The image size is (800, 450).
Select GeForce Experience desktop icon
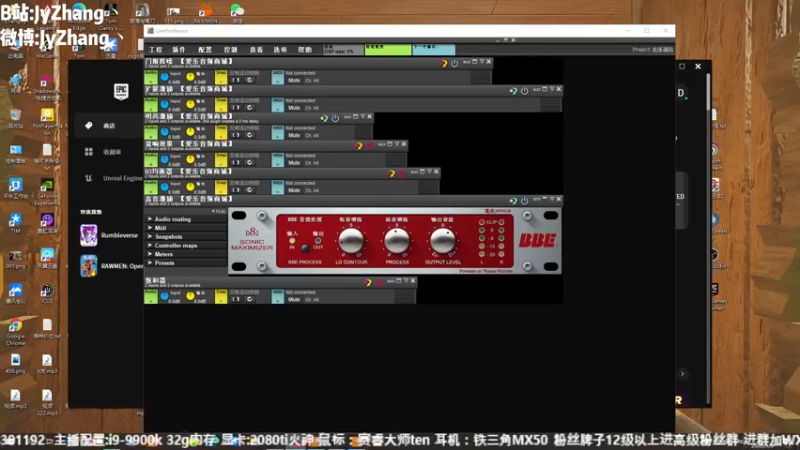coord(47,192)
